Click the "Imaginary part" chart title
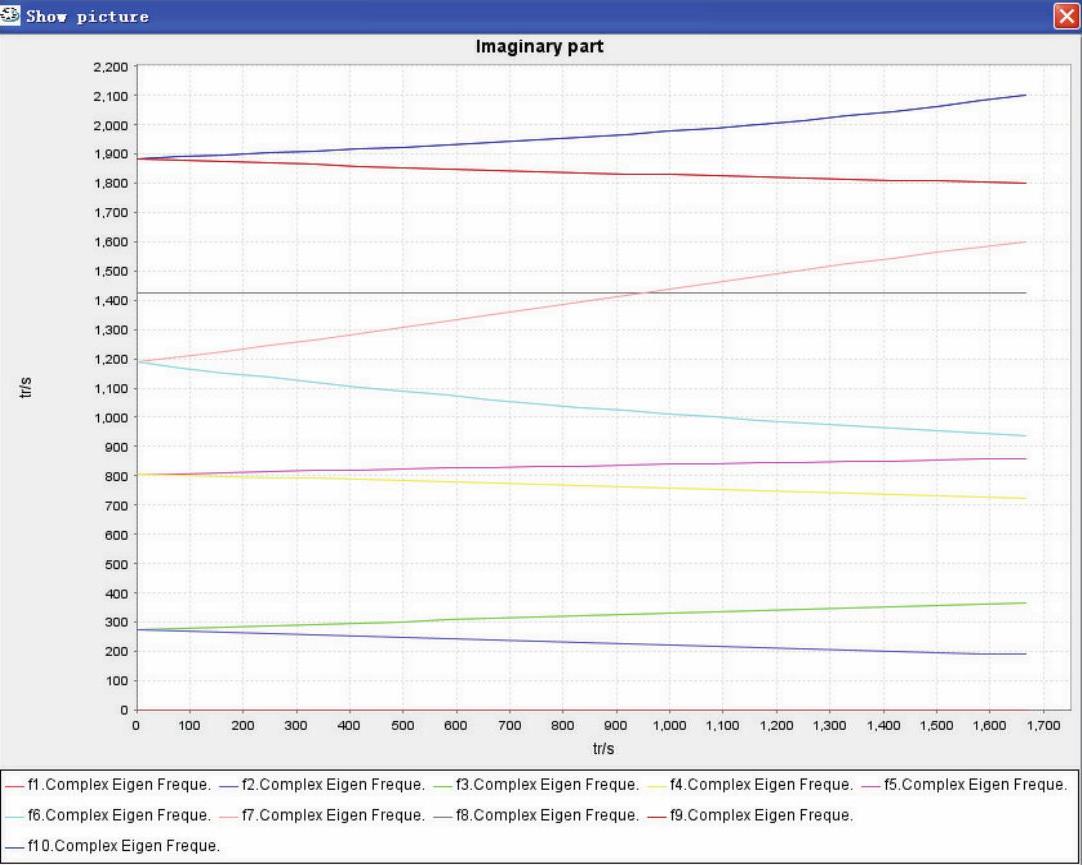Image resolution: width=1082 pixels, height=865 pixels. point(539,47)
